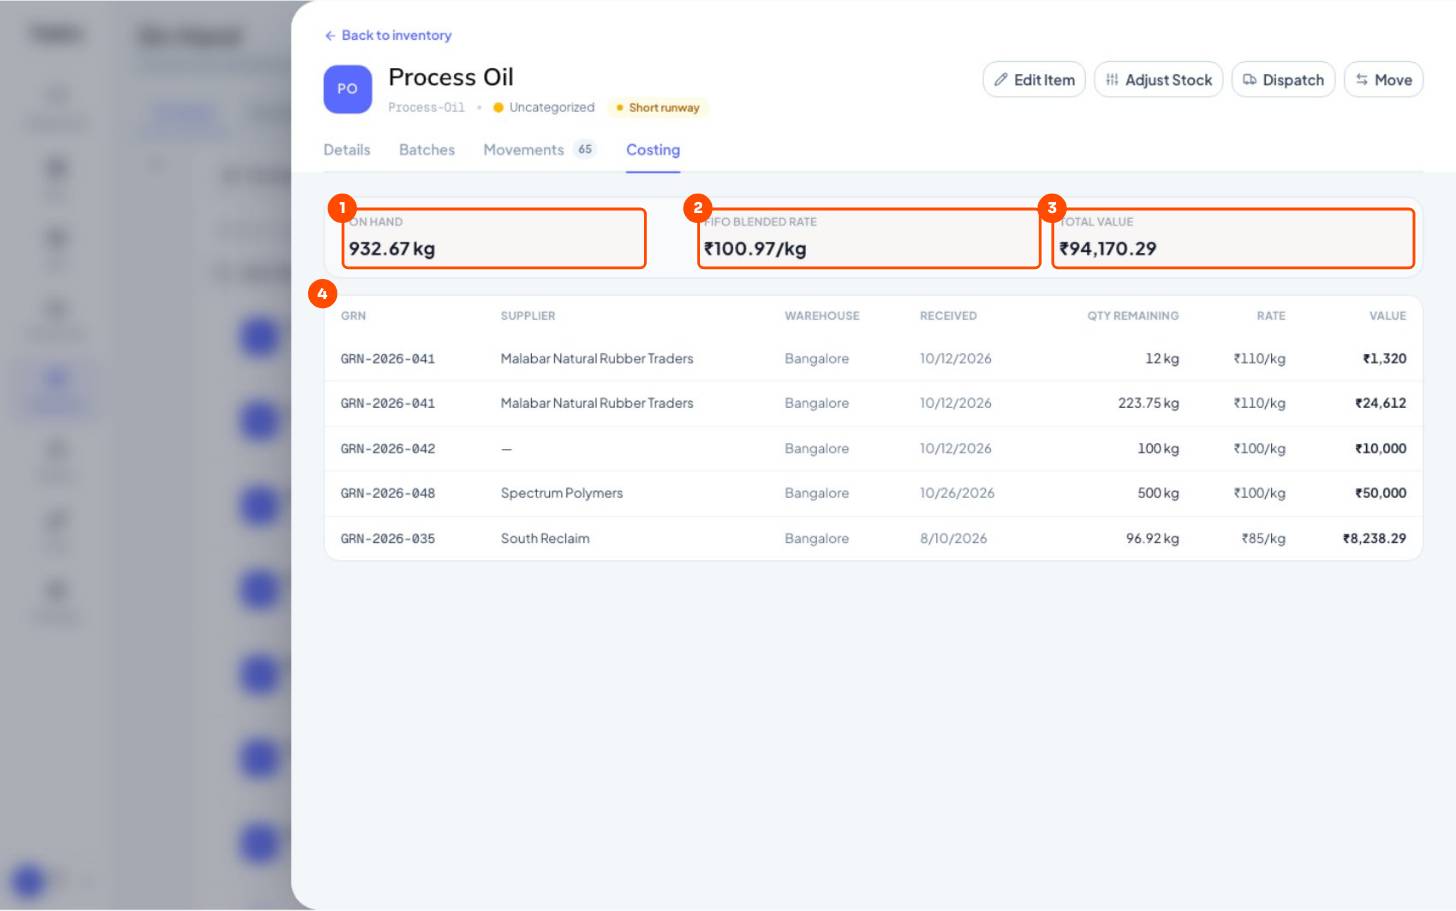Click the 10/26/2026 received date

tap(957, 493)
